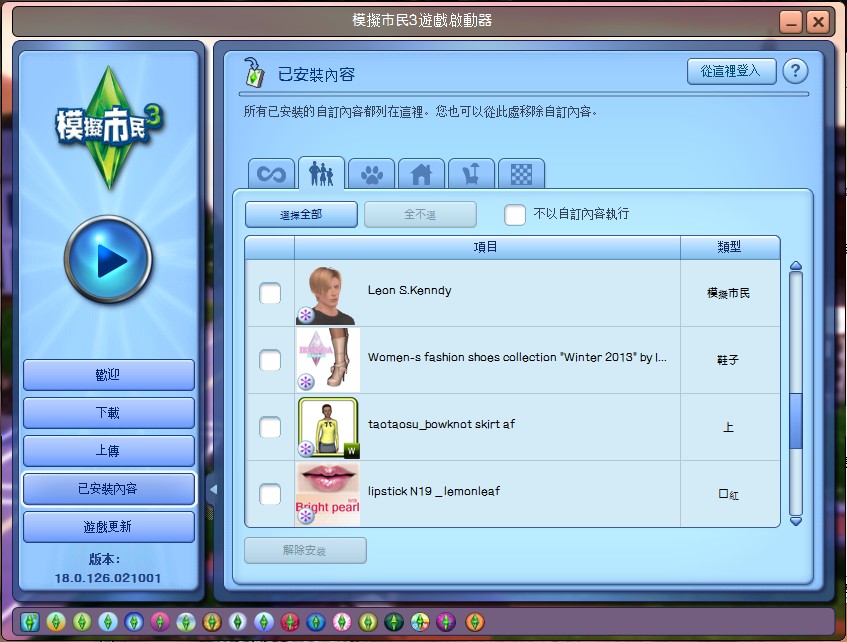847x642 pixels.
Task: Click the 從這裡登入 login button
Action: [731, 71]
